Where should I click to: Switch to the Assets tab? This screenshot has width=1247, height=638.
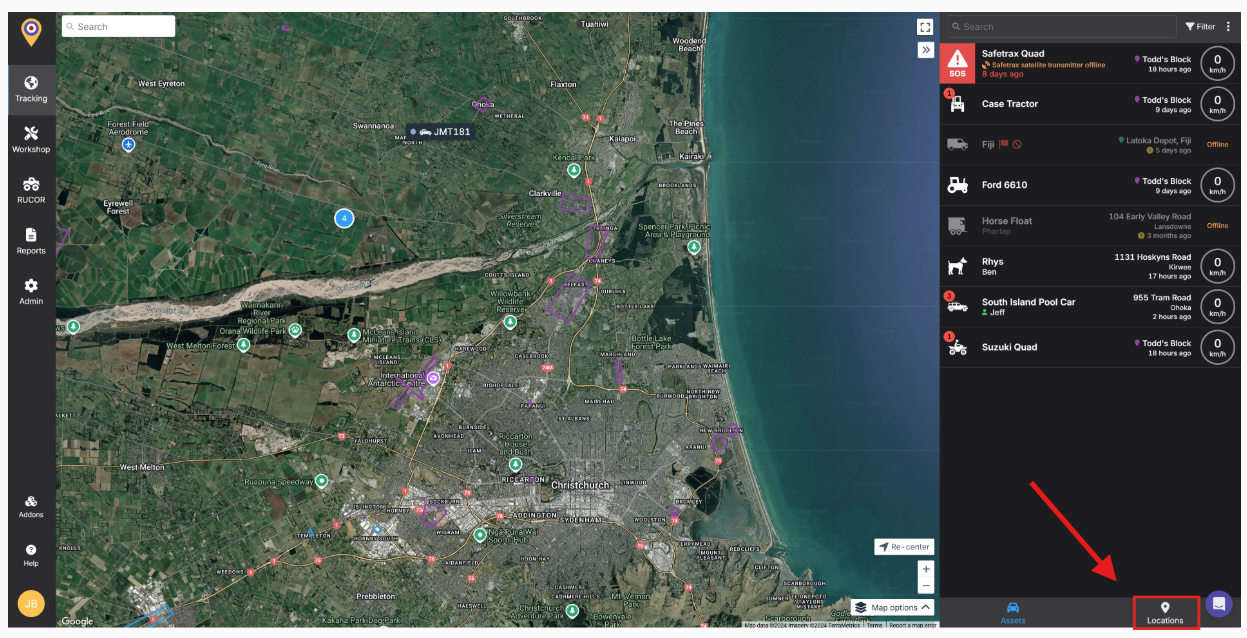coord(1012,613)
